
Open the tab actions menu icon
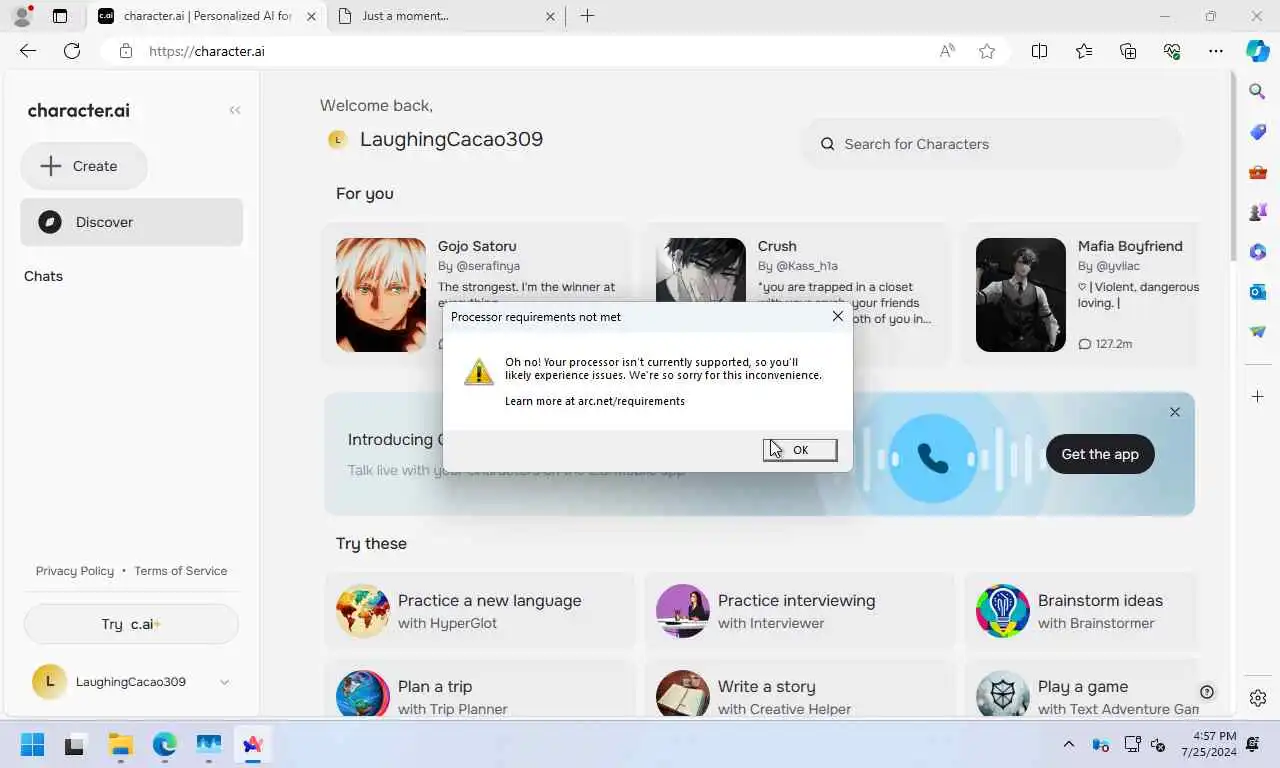point(60,16)
